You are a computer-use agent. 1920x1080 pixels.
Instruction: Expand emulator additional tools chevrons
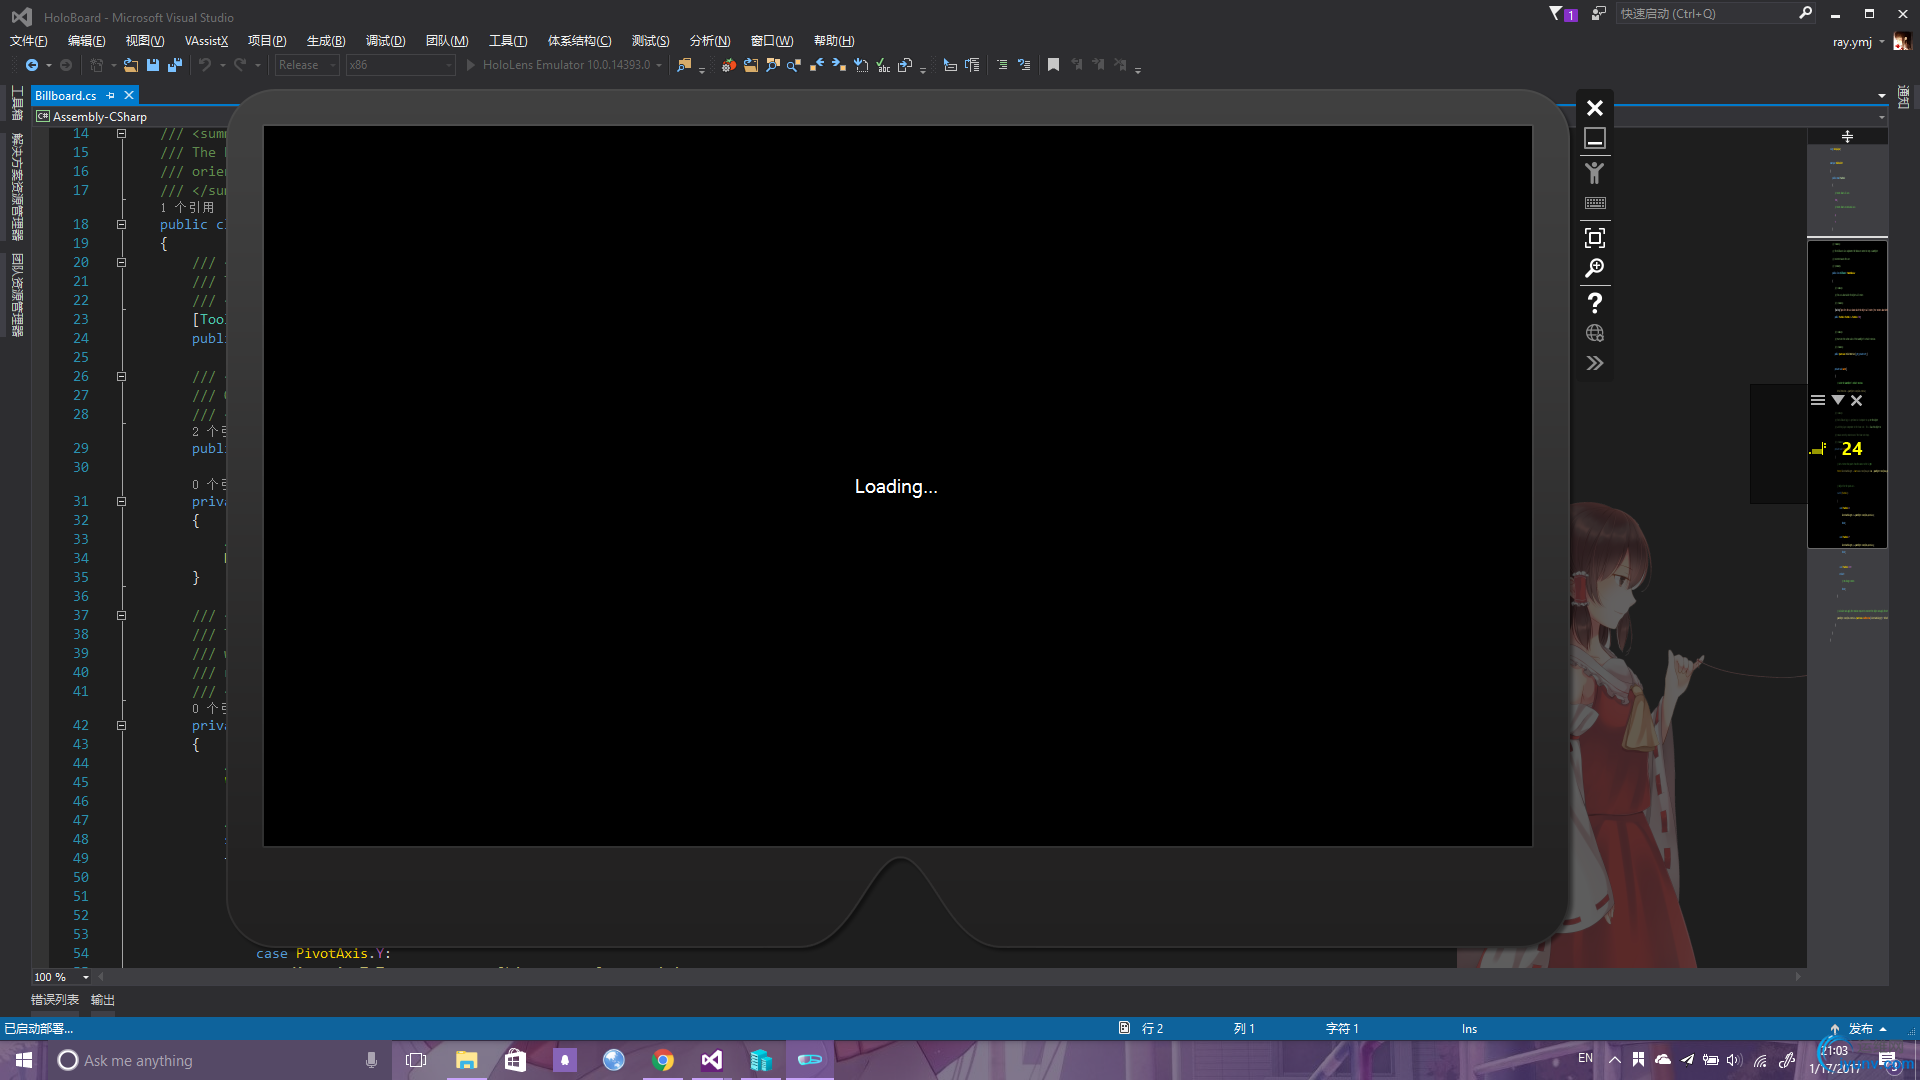coord(1595,363)
